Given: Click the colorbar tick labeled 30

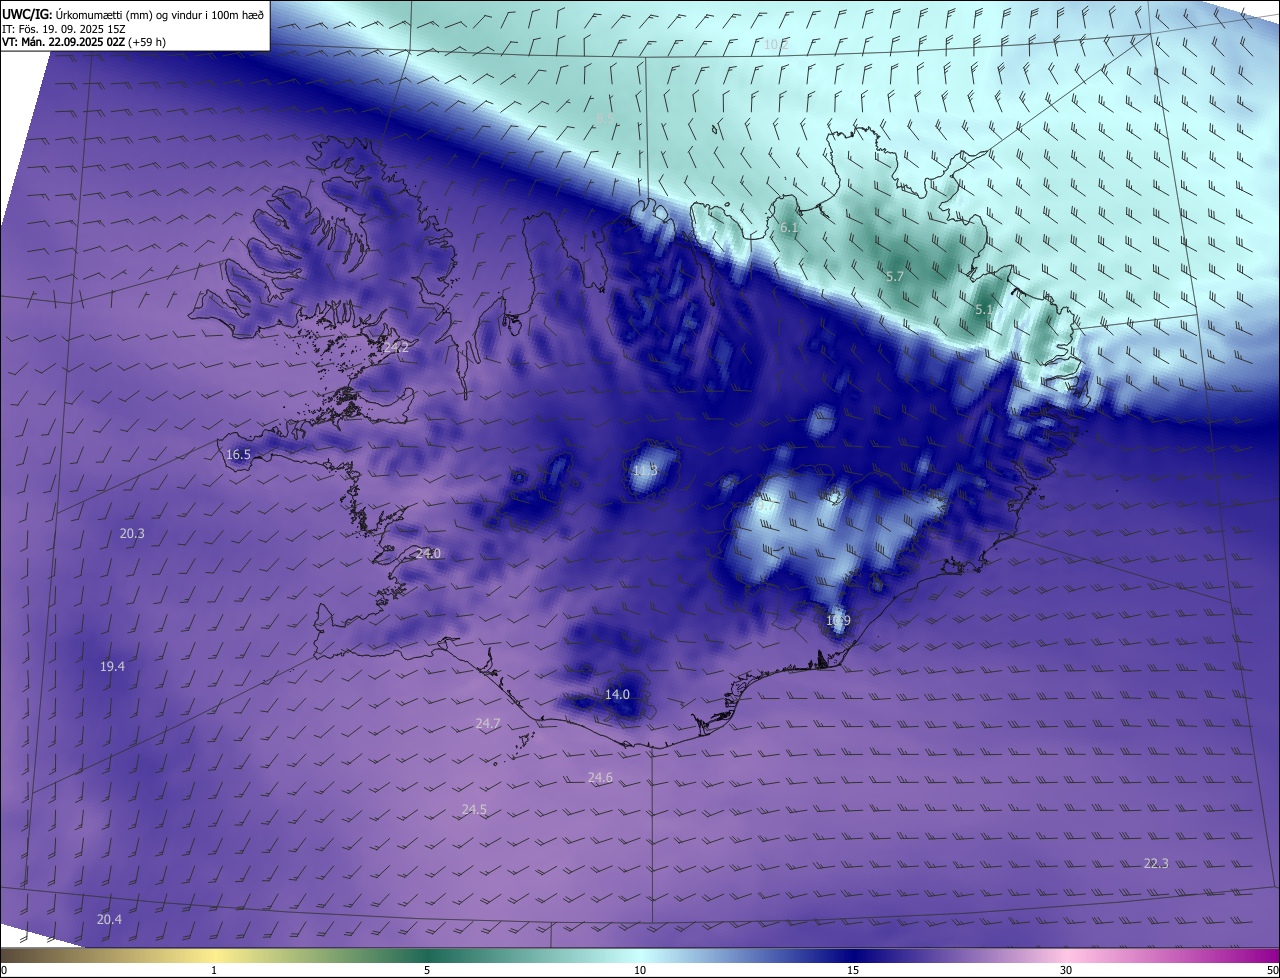Looking at the screenshot, I should pyautogui.click(x=1066, y=970).
